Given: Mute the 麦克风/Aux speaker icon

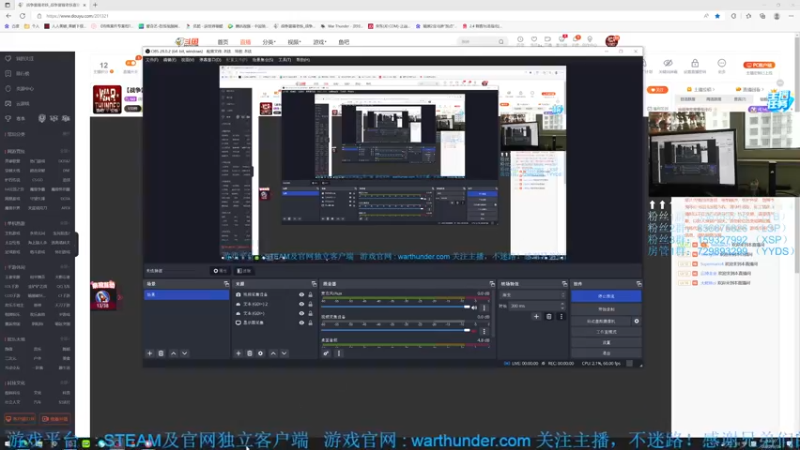Looking at the screenshot, I should (x=474, y=308).
